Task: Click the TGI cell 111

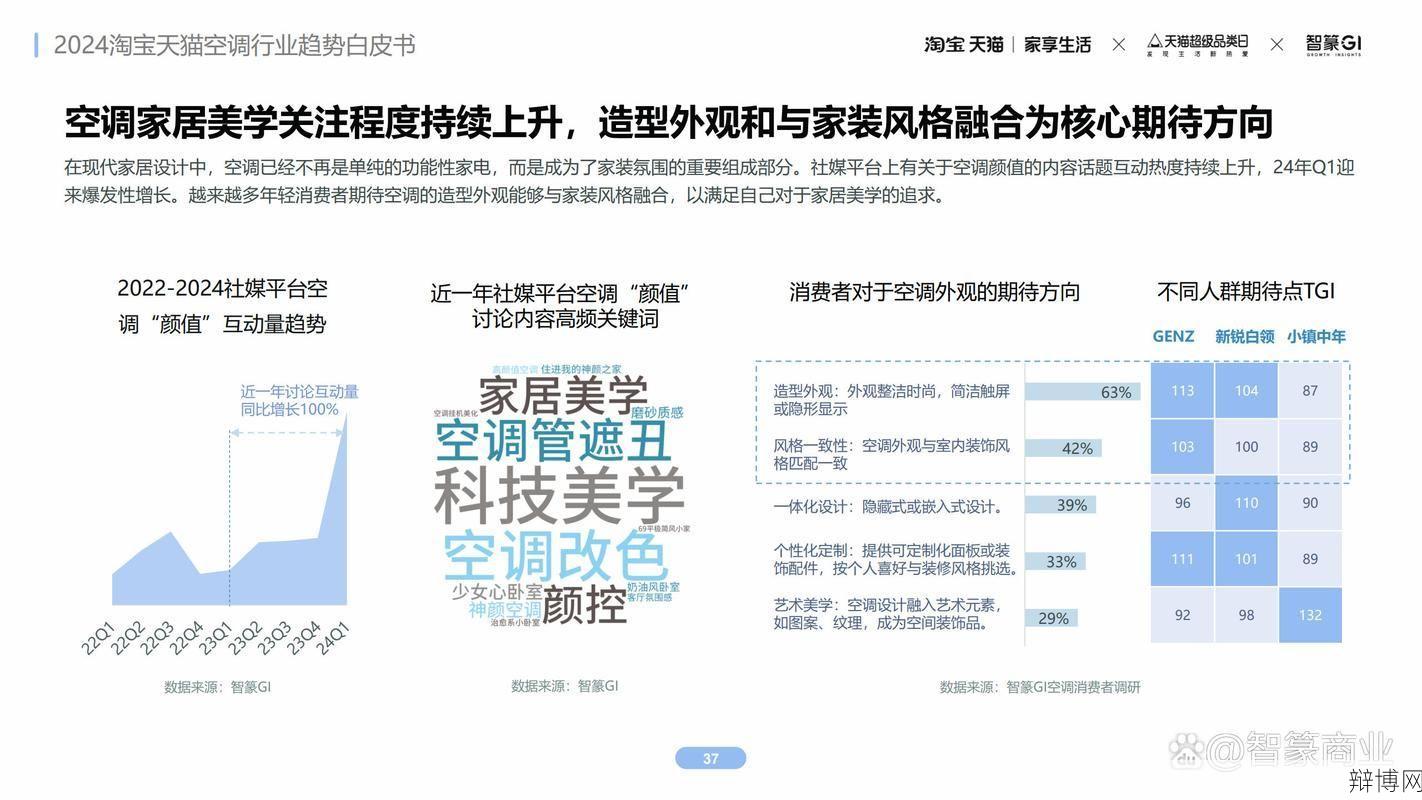Action: (1182, 559)
